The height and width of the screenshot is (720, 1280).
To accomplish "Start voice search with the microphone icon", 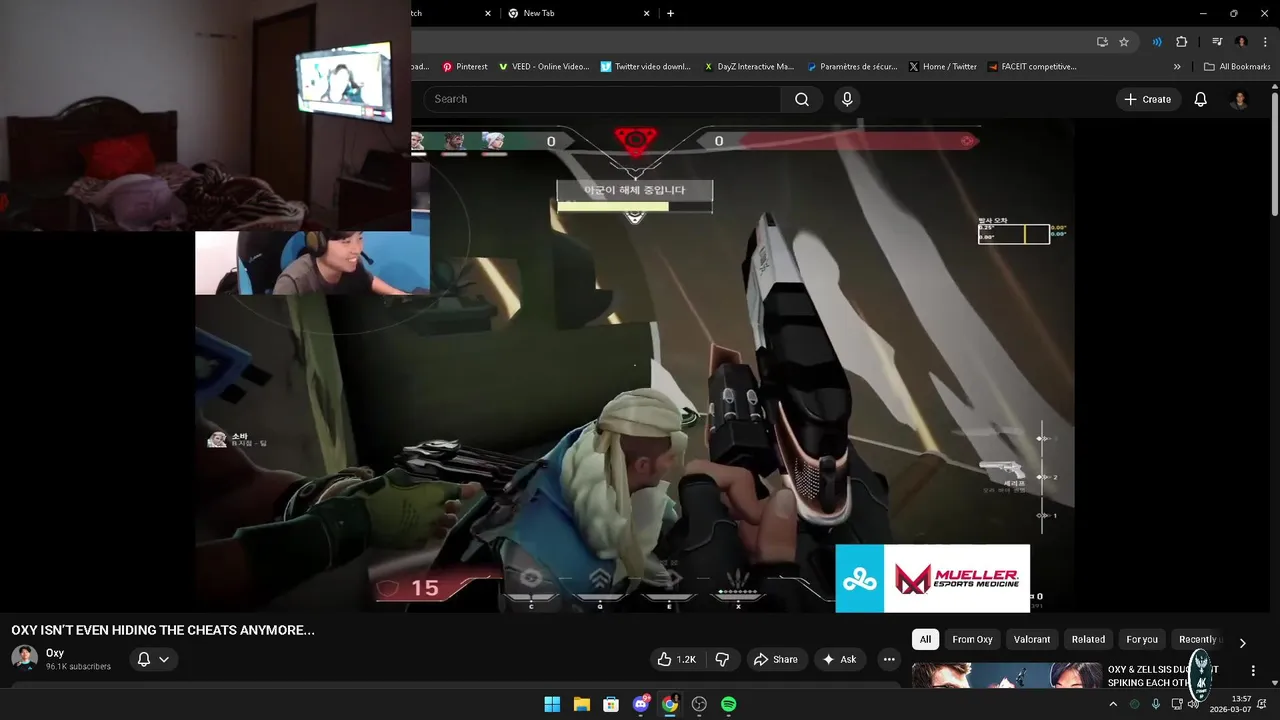I will (x=847, y=99).
